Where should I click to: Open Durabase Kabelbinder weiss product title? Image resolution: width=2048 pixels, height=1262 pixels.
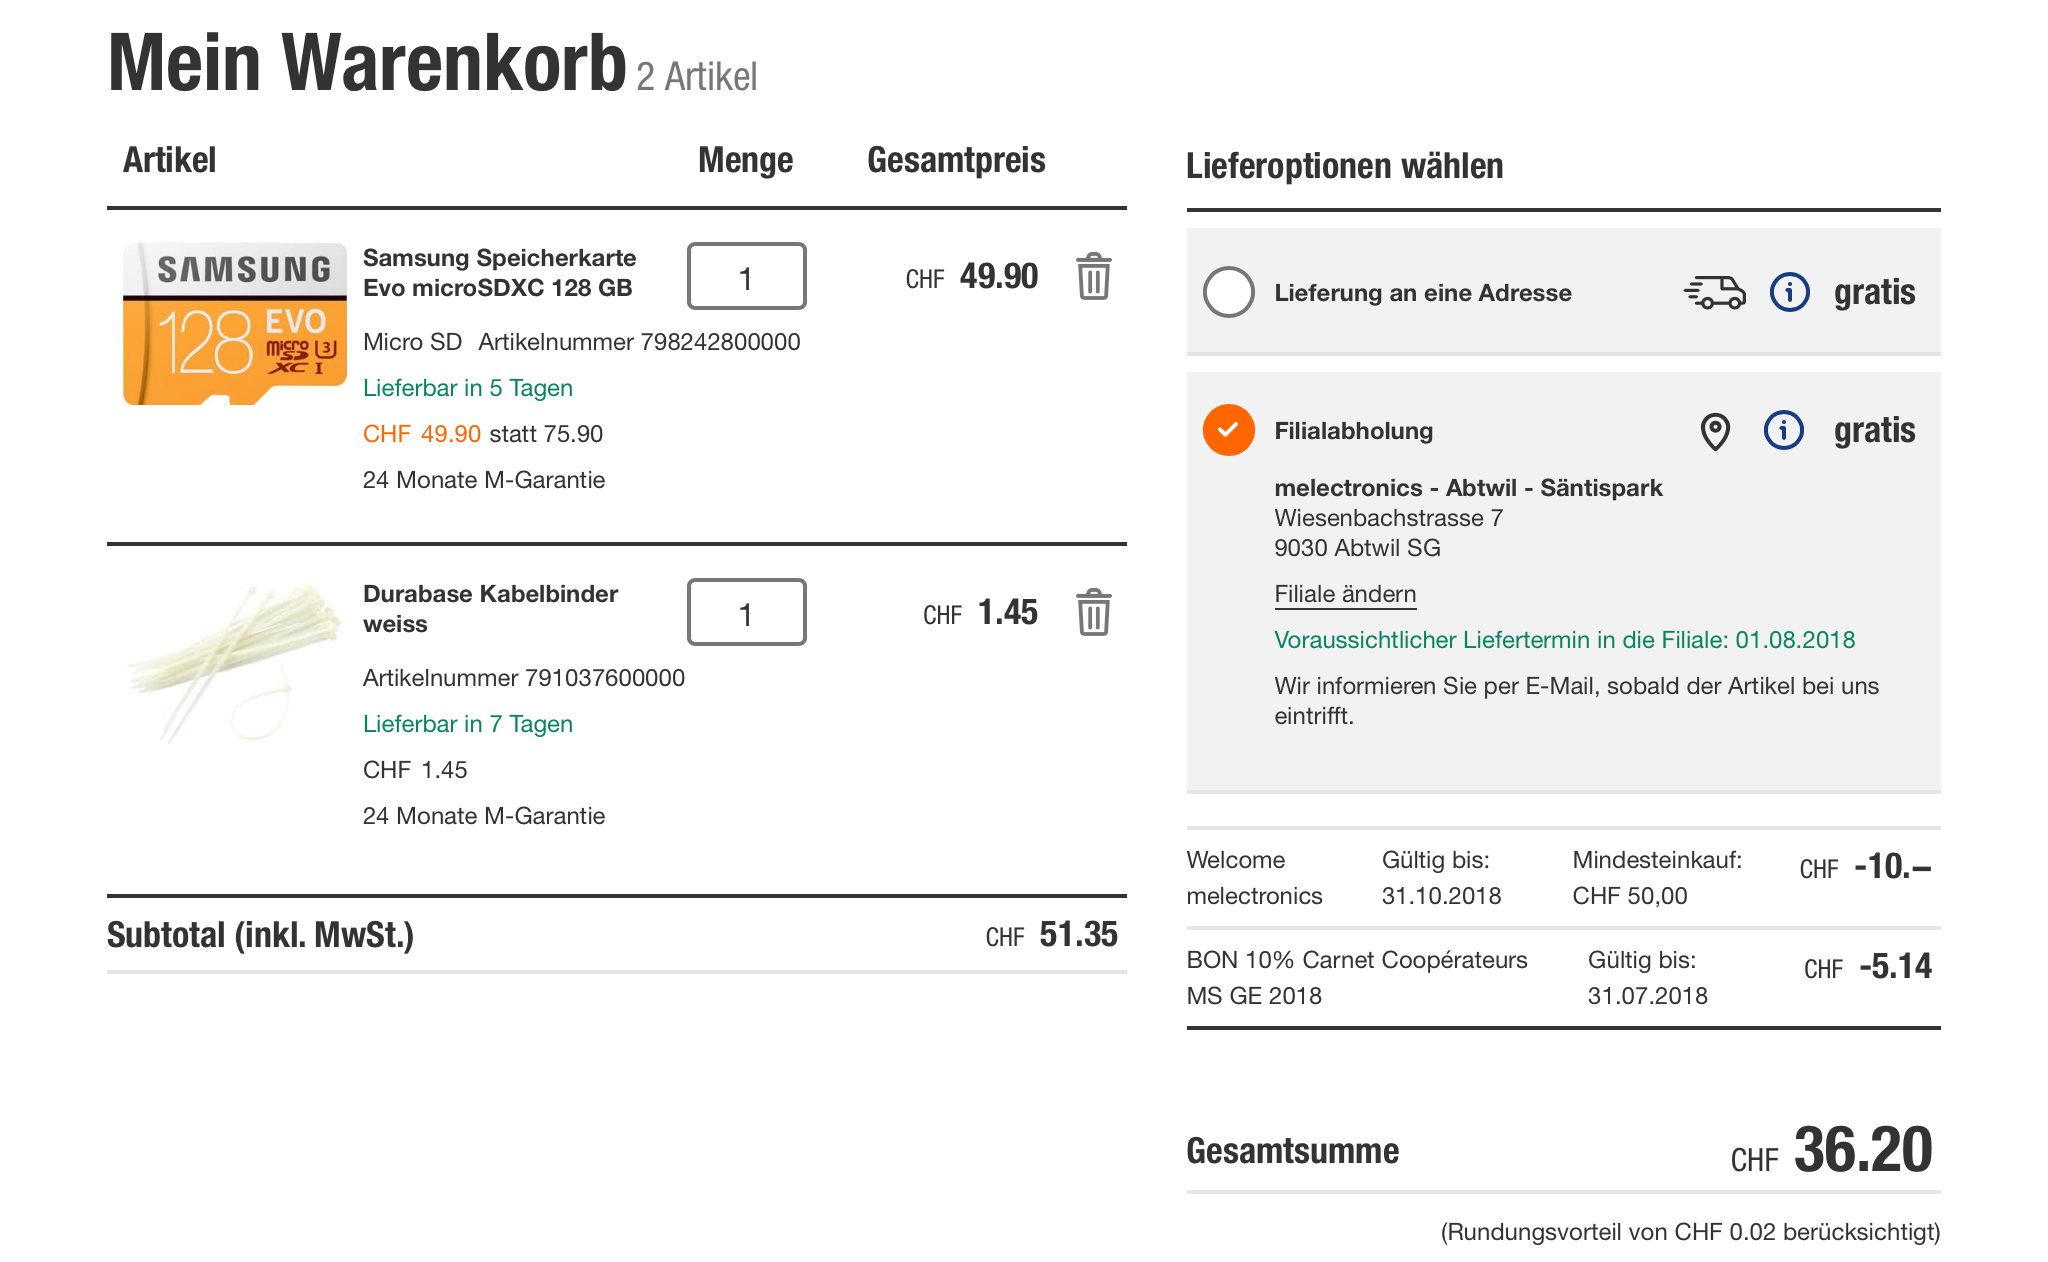tap(490, 609)
